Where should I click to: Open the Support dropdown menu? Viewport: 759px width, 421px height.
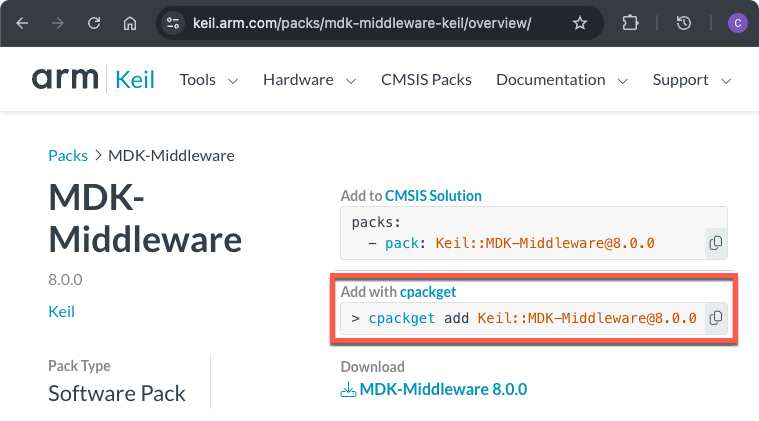point(692,80)
